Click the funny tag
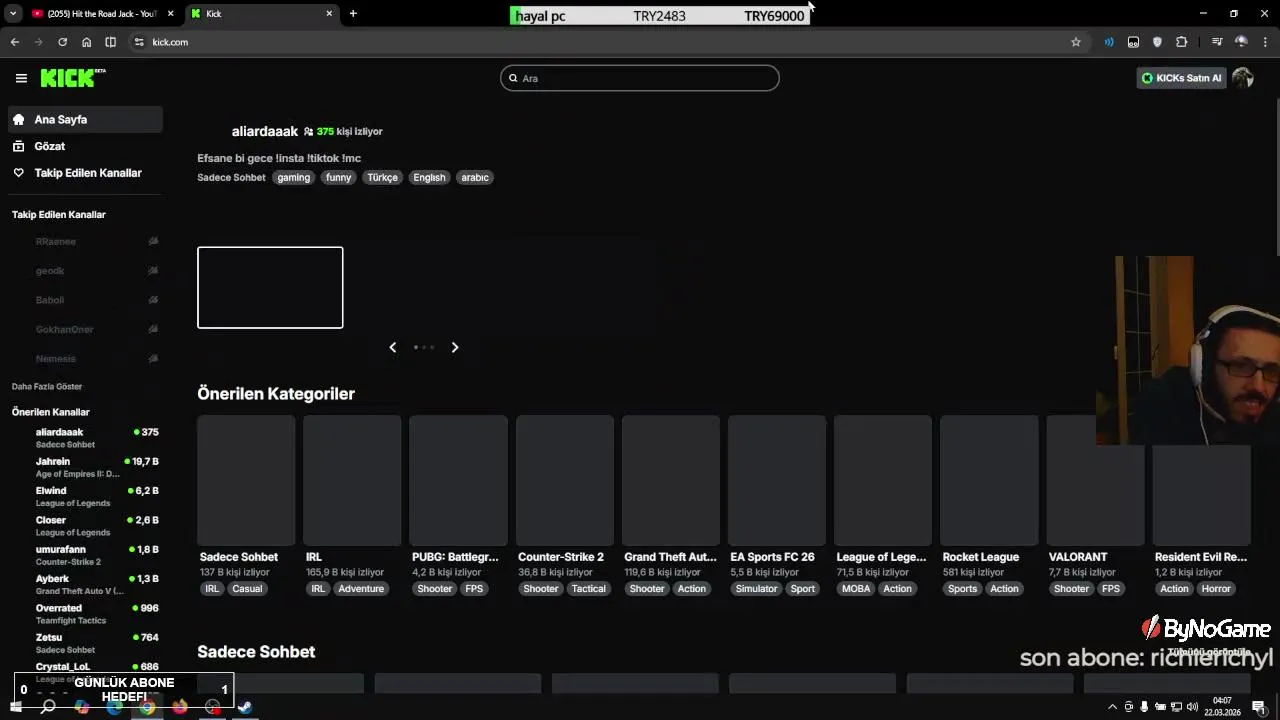1280x720 pixels. [x=338, y=177]
